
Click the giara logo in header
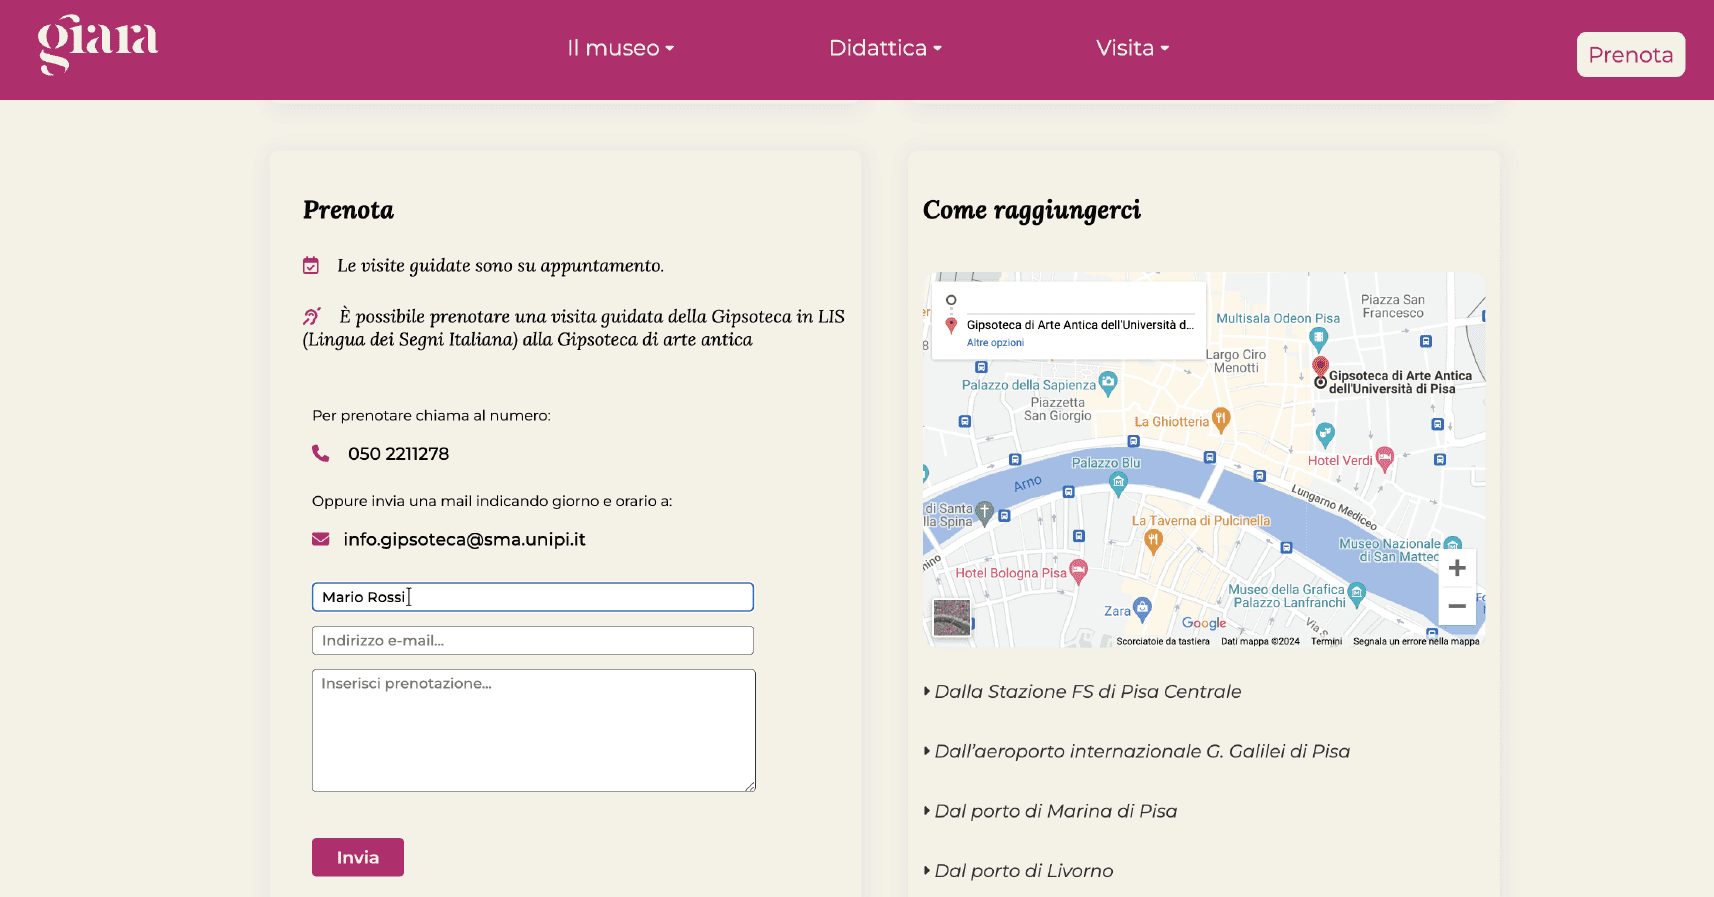98,45
